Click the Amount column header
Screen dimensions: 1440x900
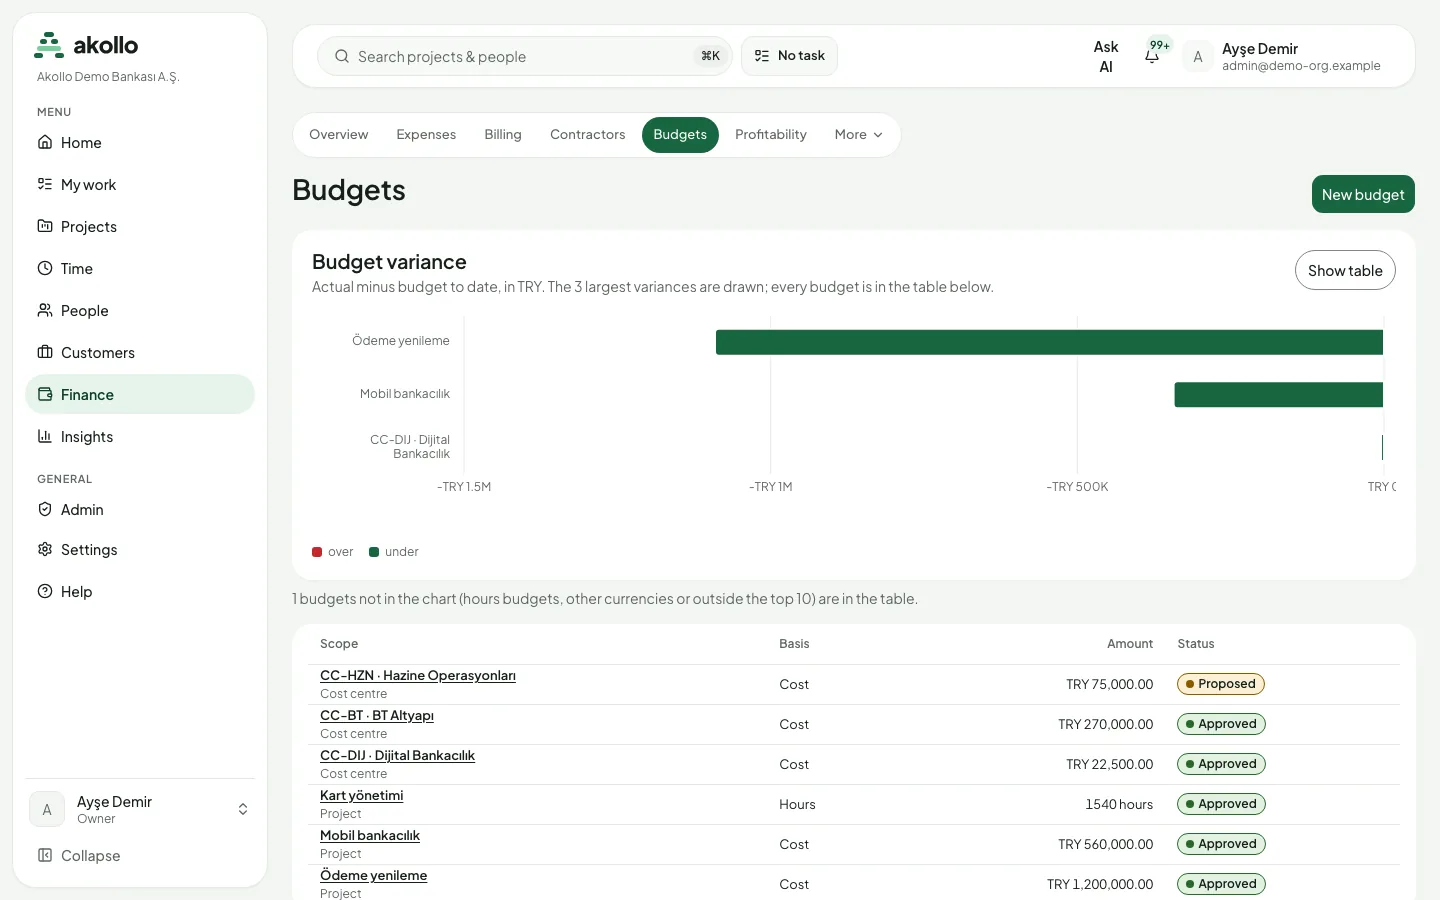coord(1130,644)
